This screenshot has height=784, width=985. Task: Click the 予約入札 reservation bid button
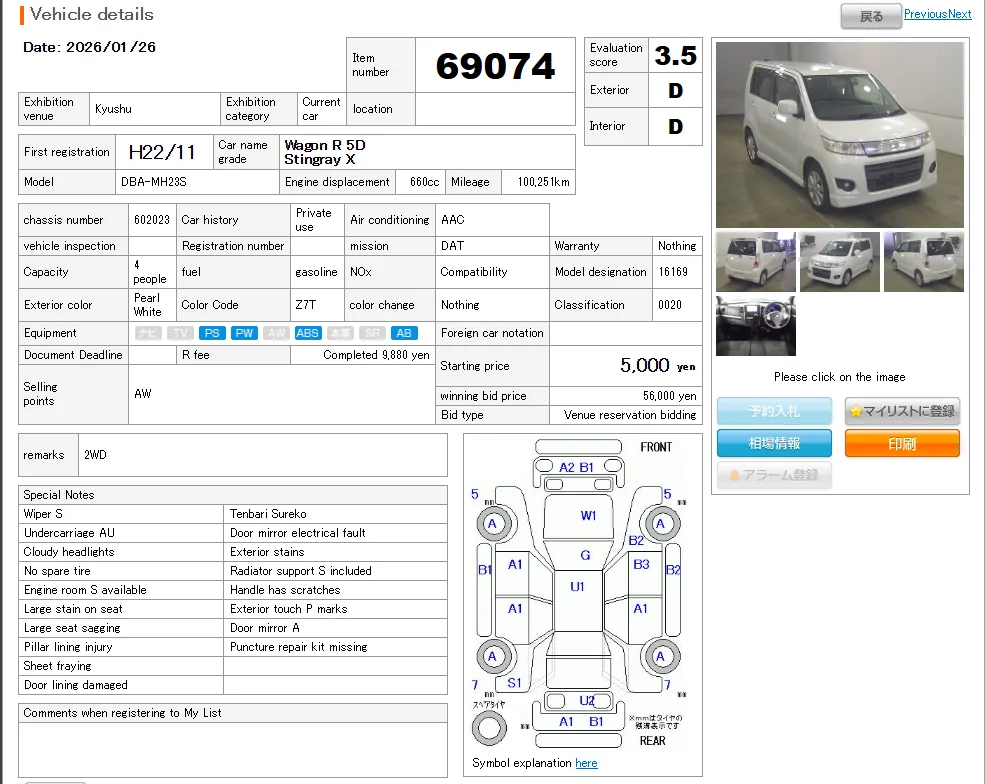tap(775, 411)
